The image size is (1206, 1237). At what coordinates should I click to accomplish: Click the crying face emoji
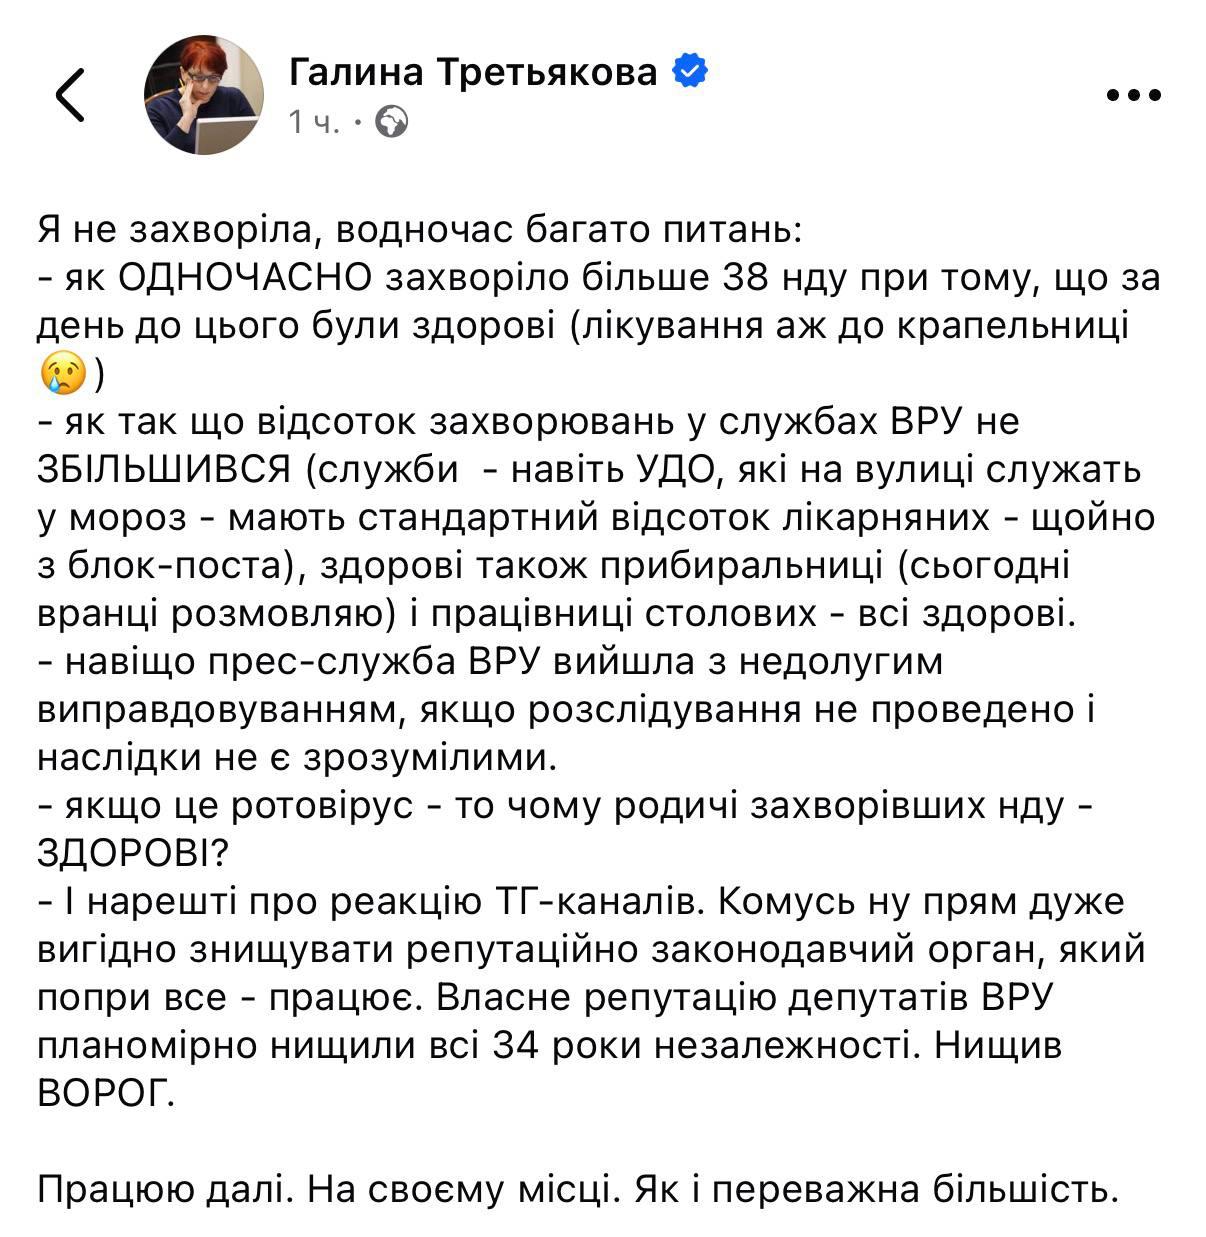click(x=61, y=373)
